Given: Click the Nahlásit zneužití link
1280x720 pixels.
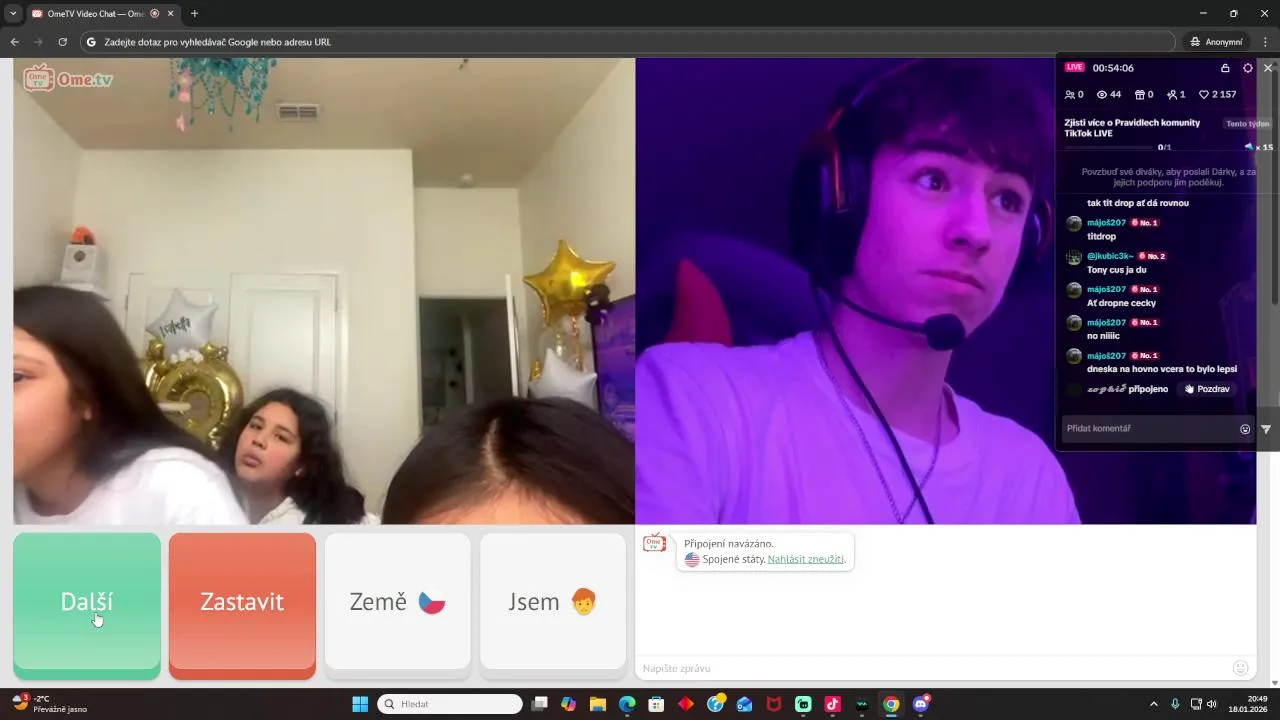Looking at the screenshot, I should 806,559.
